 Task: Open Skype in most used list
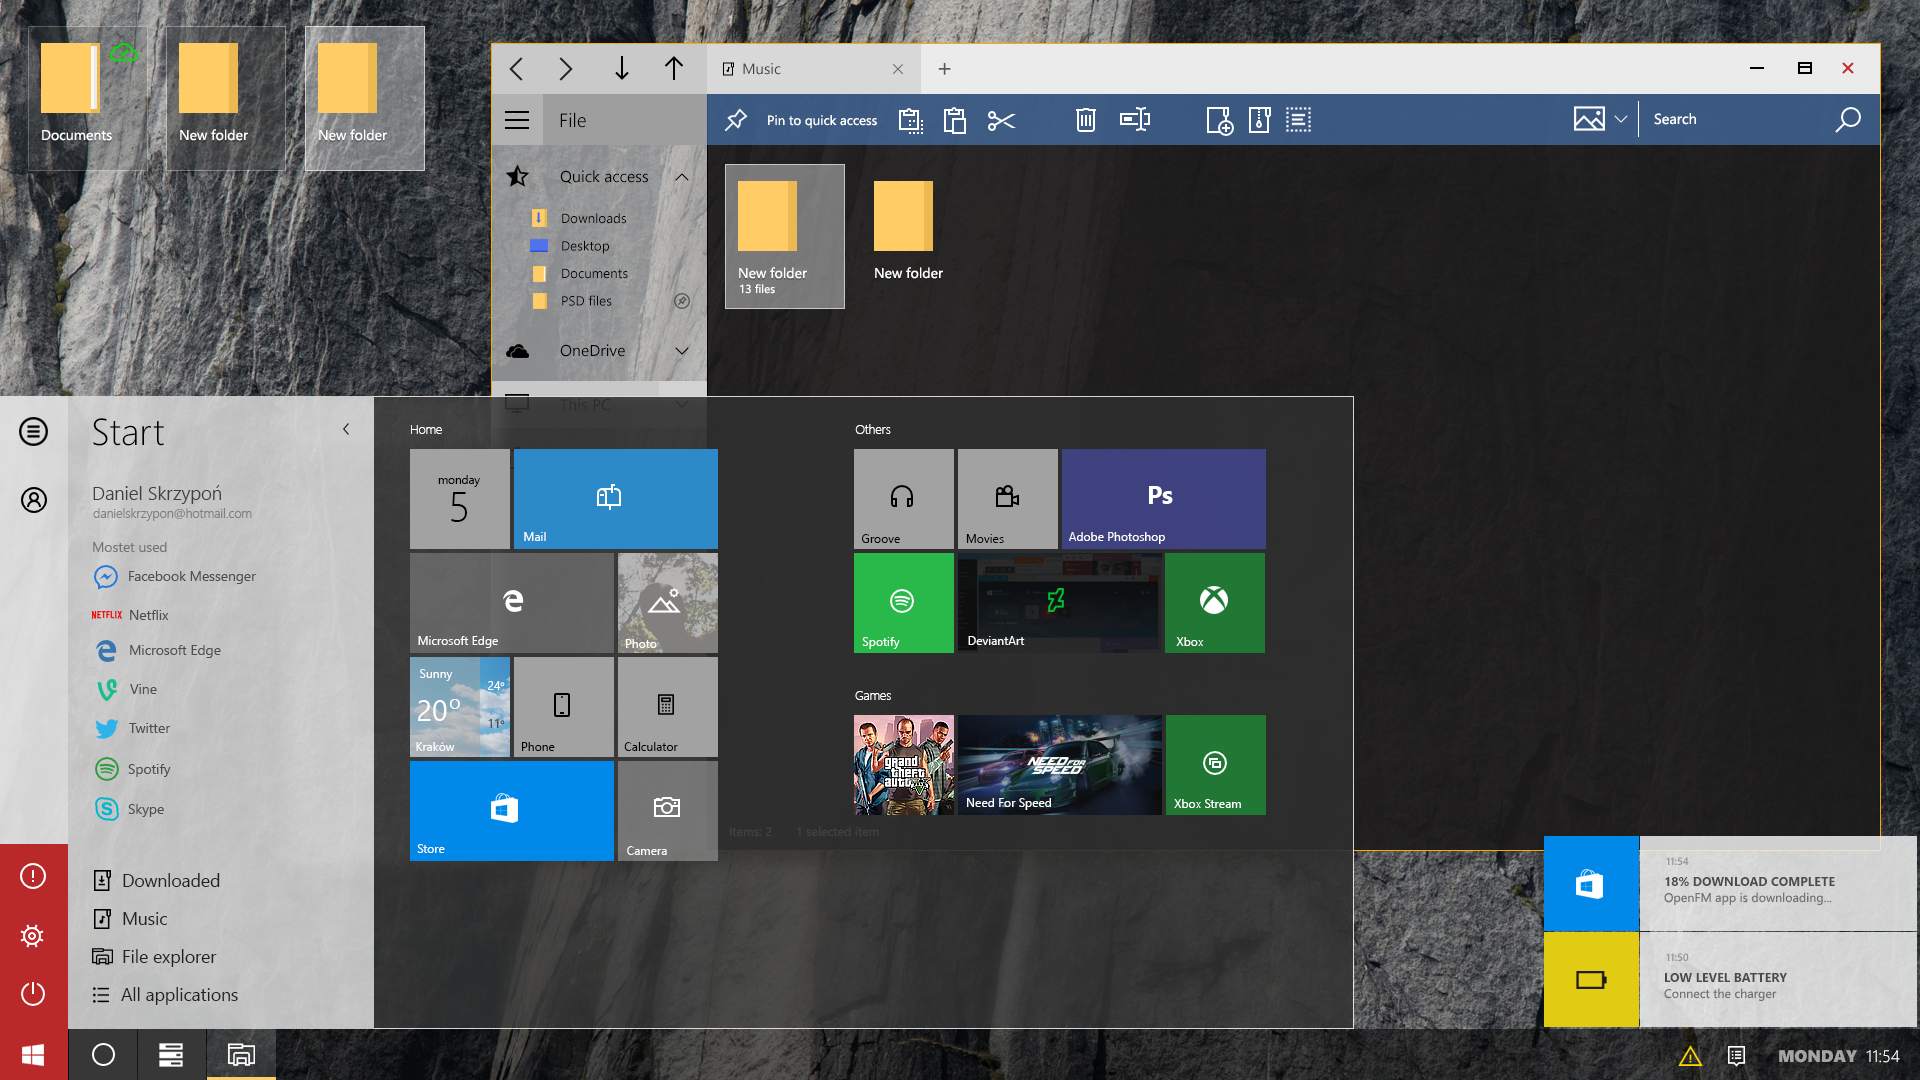(x=129, y=809)
